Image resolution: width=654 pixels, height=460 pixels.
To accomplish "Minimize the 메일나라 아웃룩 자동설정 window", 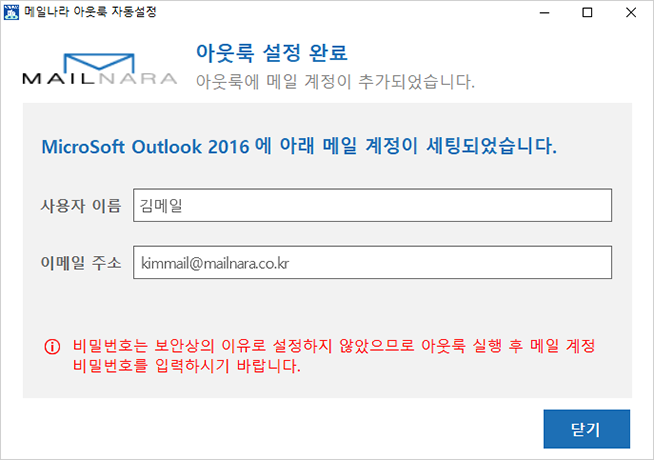I will click(x=544, y=13).
